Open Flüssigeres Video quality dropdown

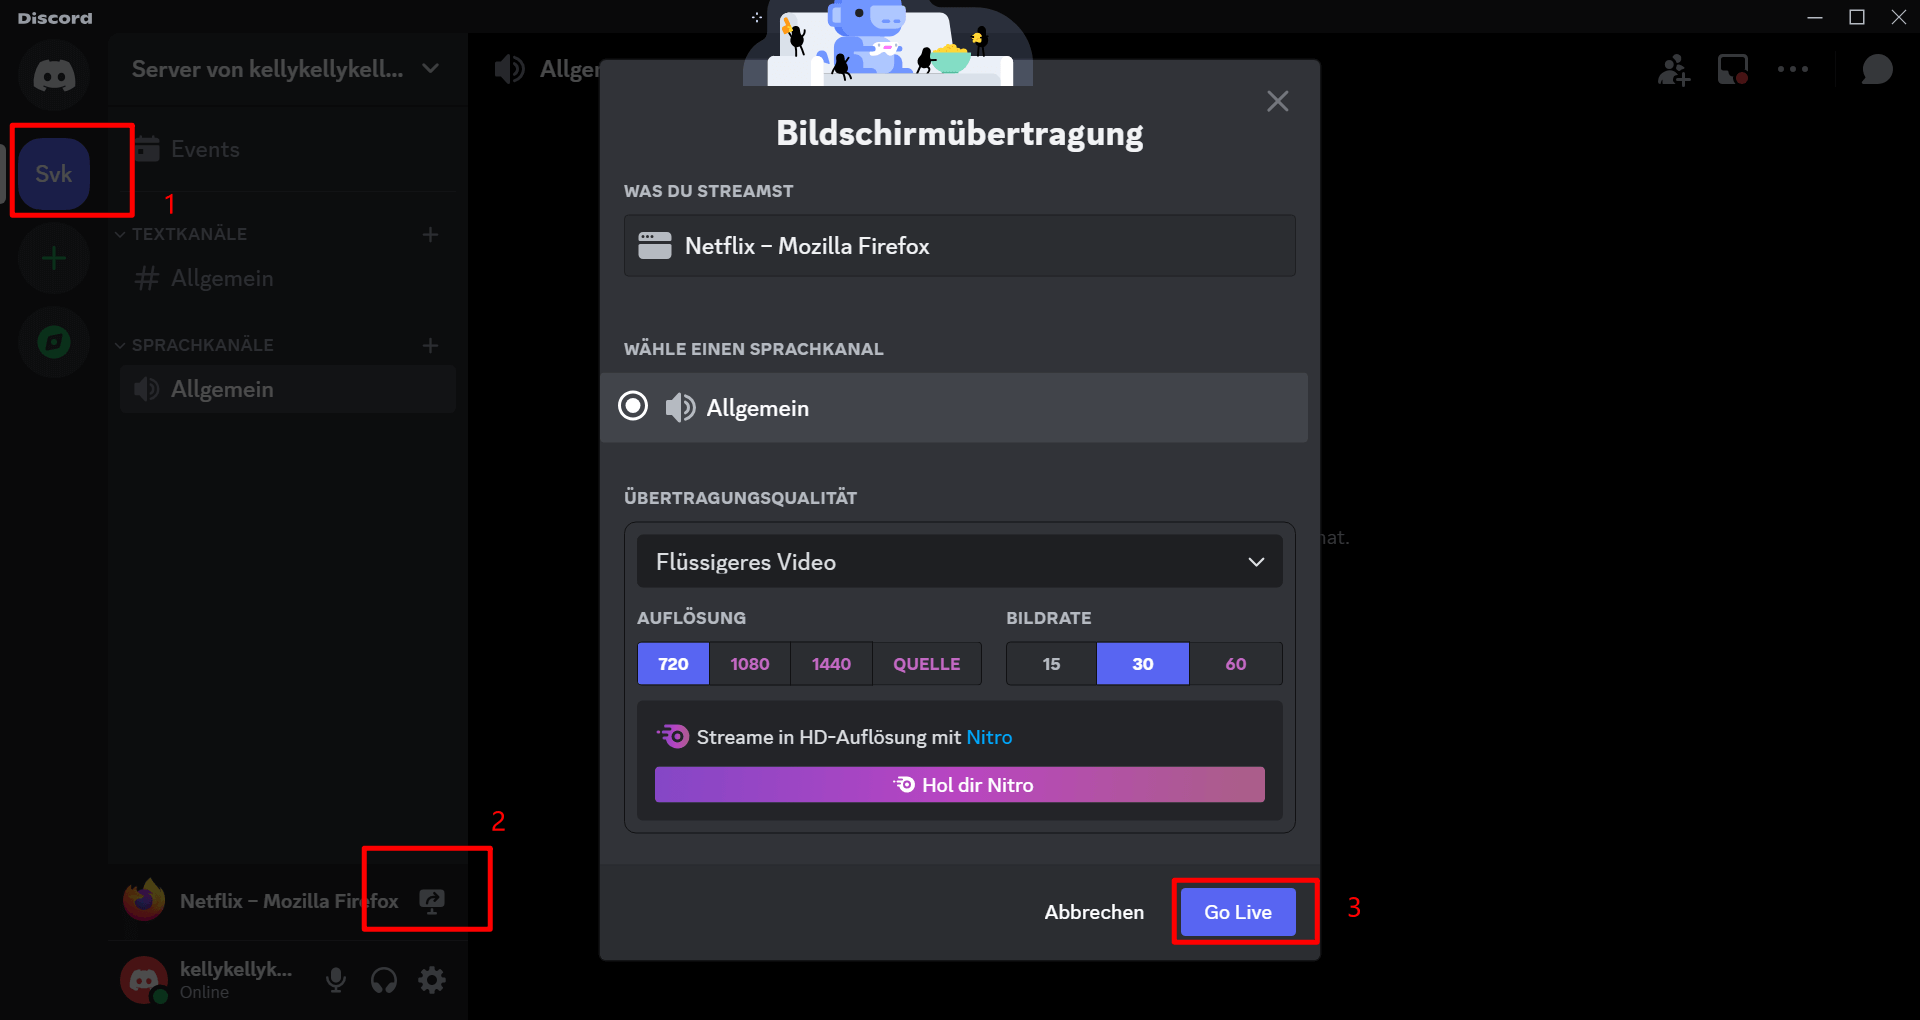click(x=960, y=562)
